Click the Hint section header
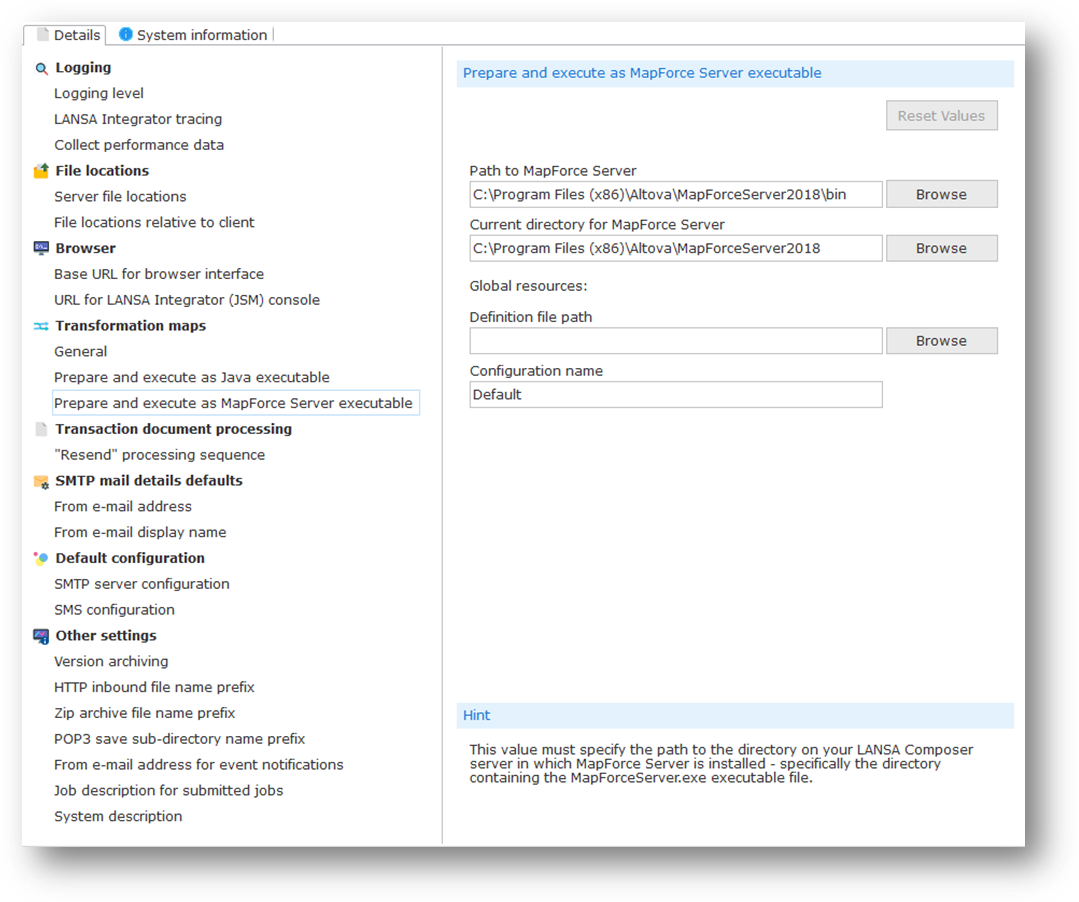 (x=735, y=716)
